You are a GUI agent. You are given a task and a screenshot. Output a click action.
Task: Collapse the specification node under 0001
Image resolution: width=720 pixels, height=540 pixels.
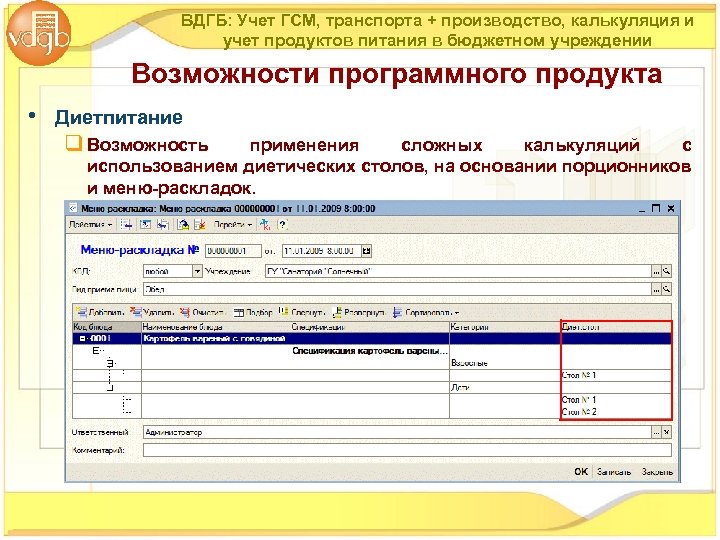(96, 351)
